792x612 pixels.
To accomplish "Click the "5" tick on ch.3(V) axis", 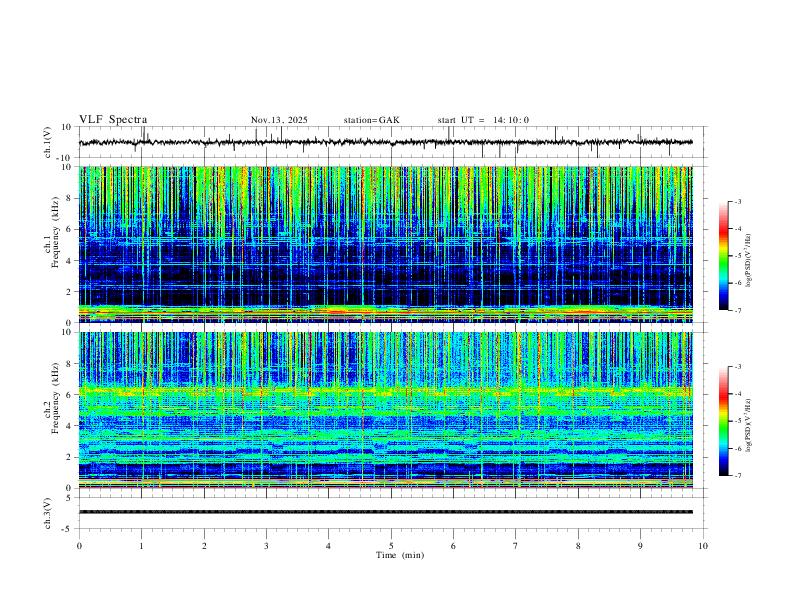I will (x=70, y=498).
